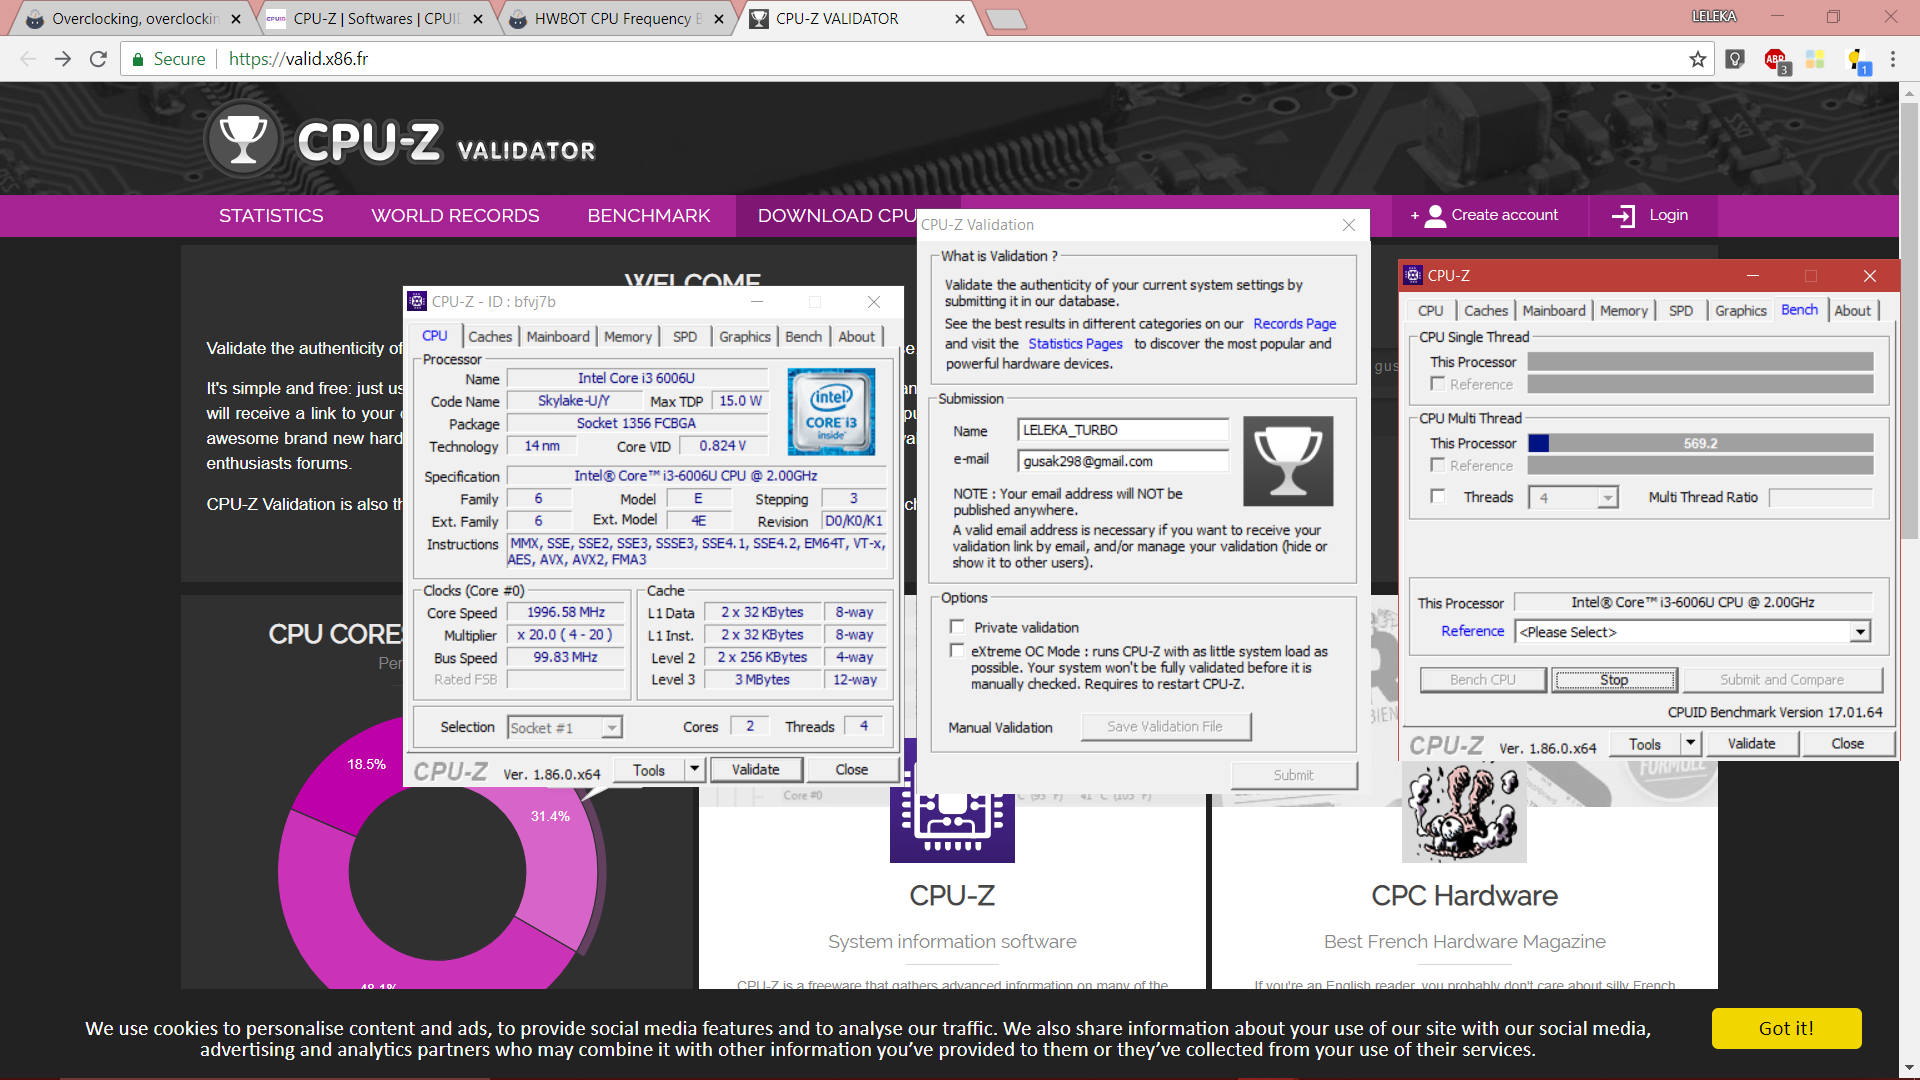Open the Threads count dropdown

coord(1573,497)
